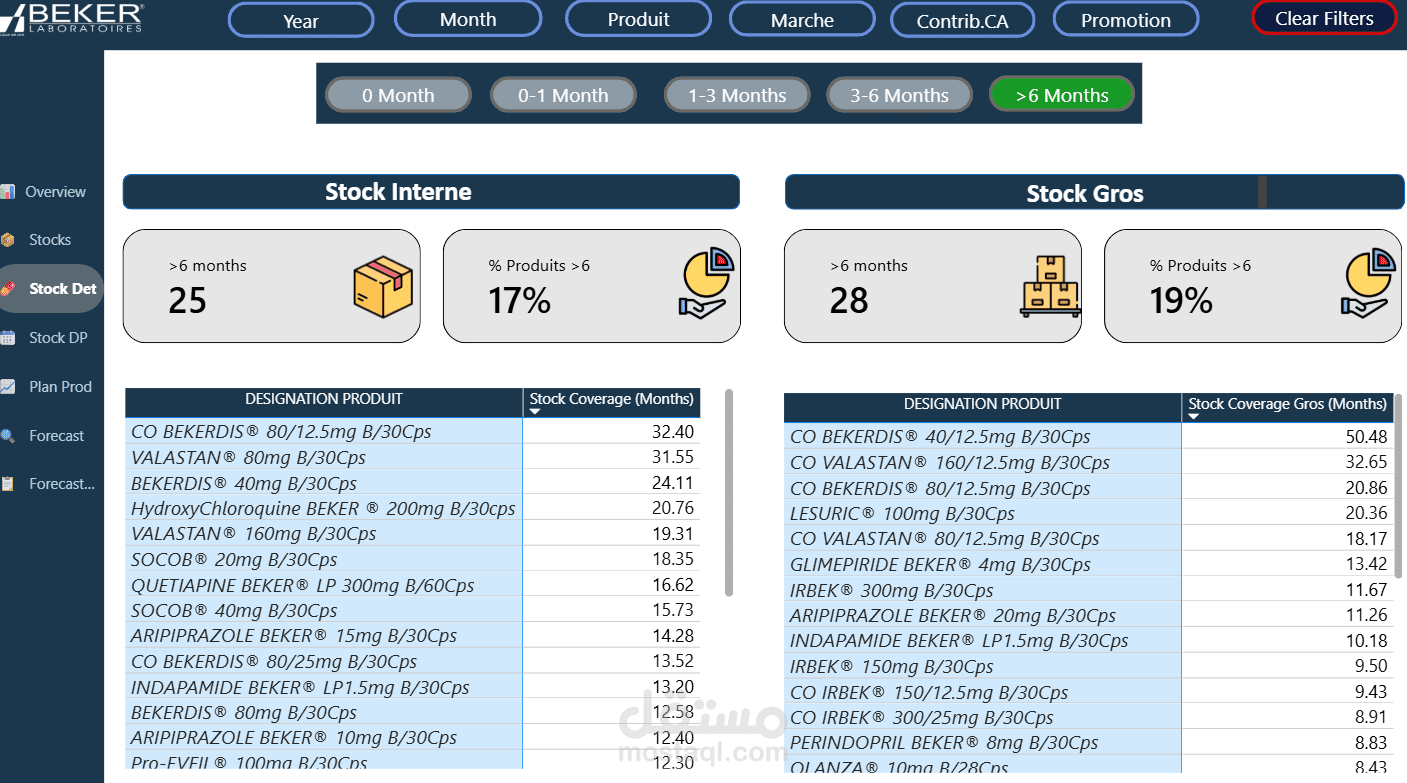This screenshot has width=1407, height=783.
Task: Select CO BEKERDIS® 40/12.5mg row in Stock Gros
Action: 1089,437
